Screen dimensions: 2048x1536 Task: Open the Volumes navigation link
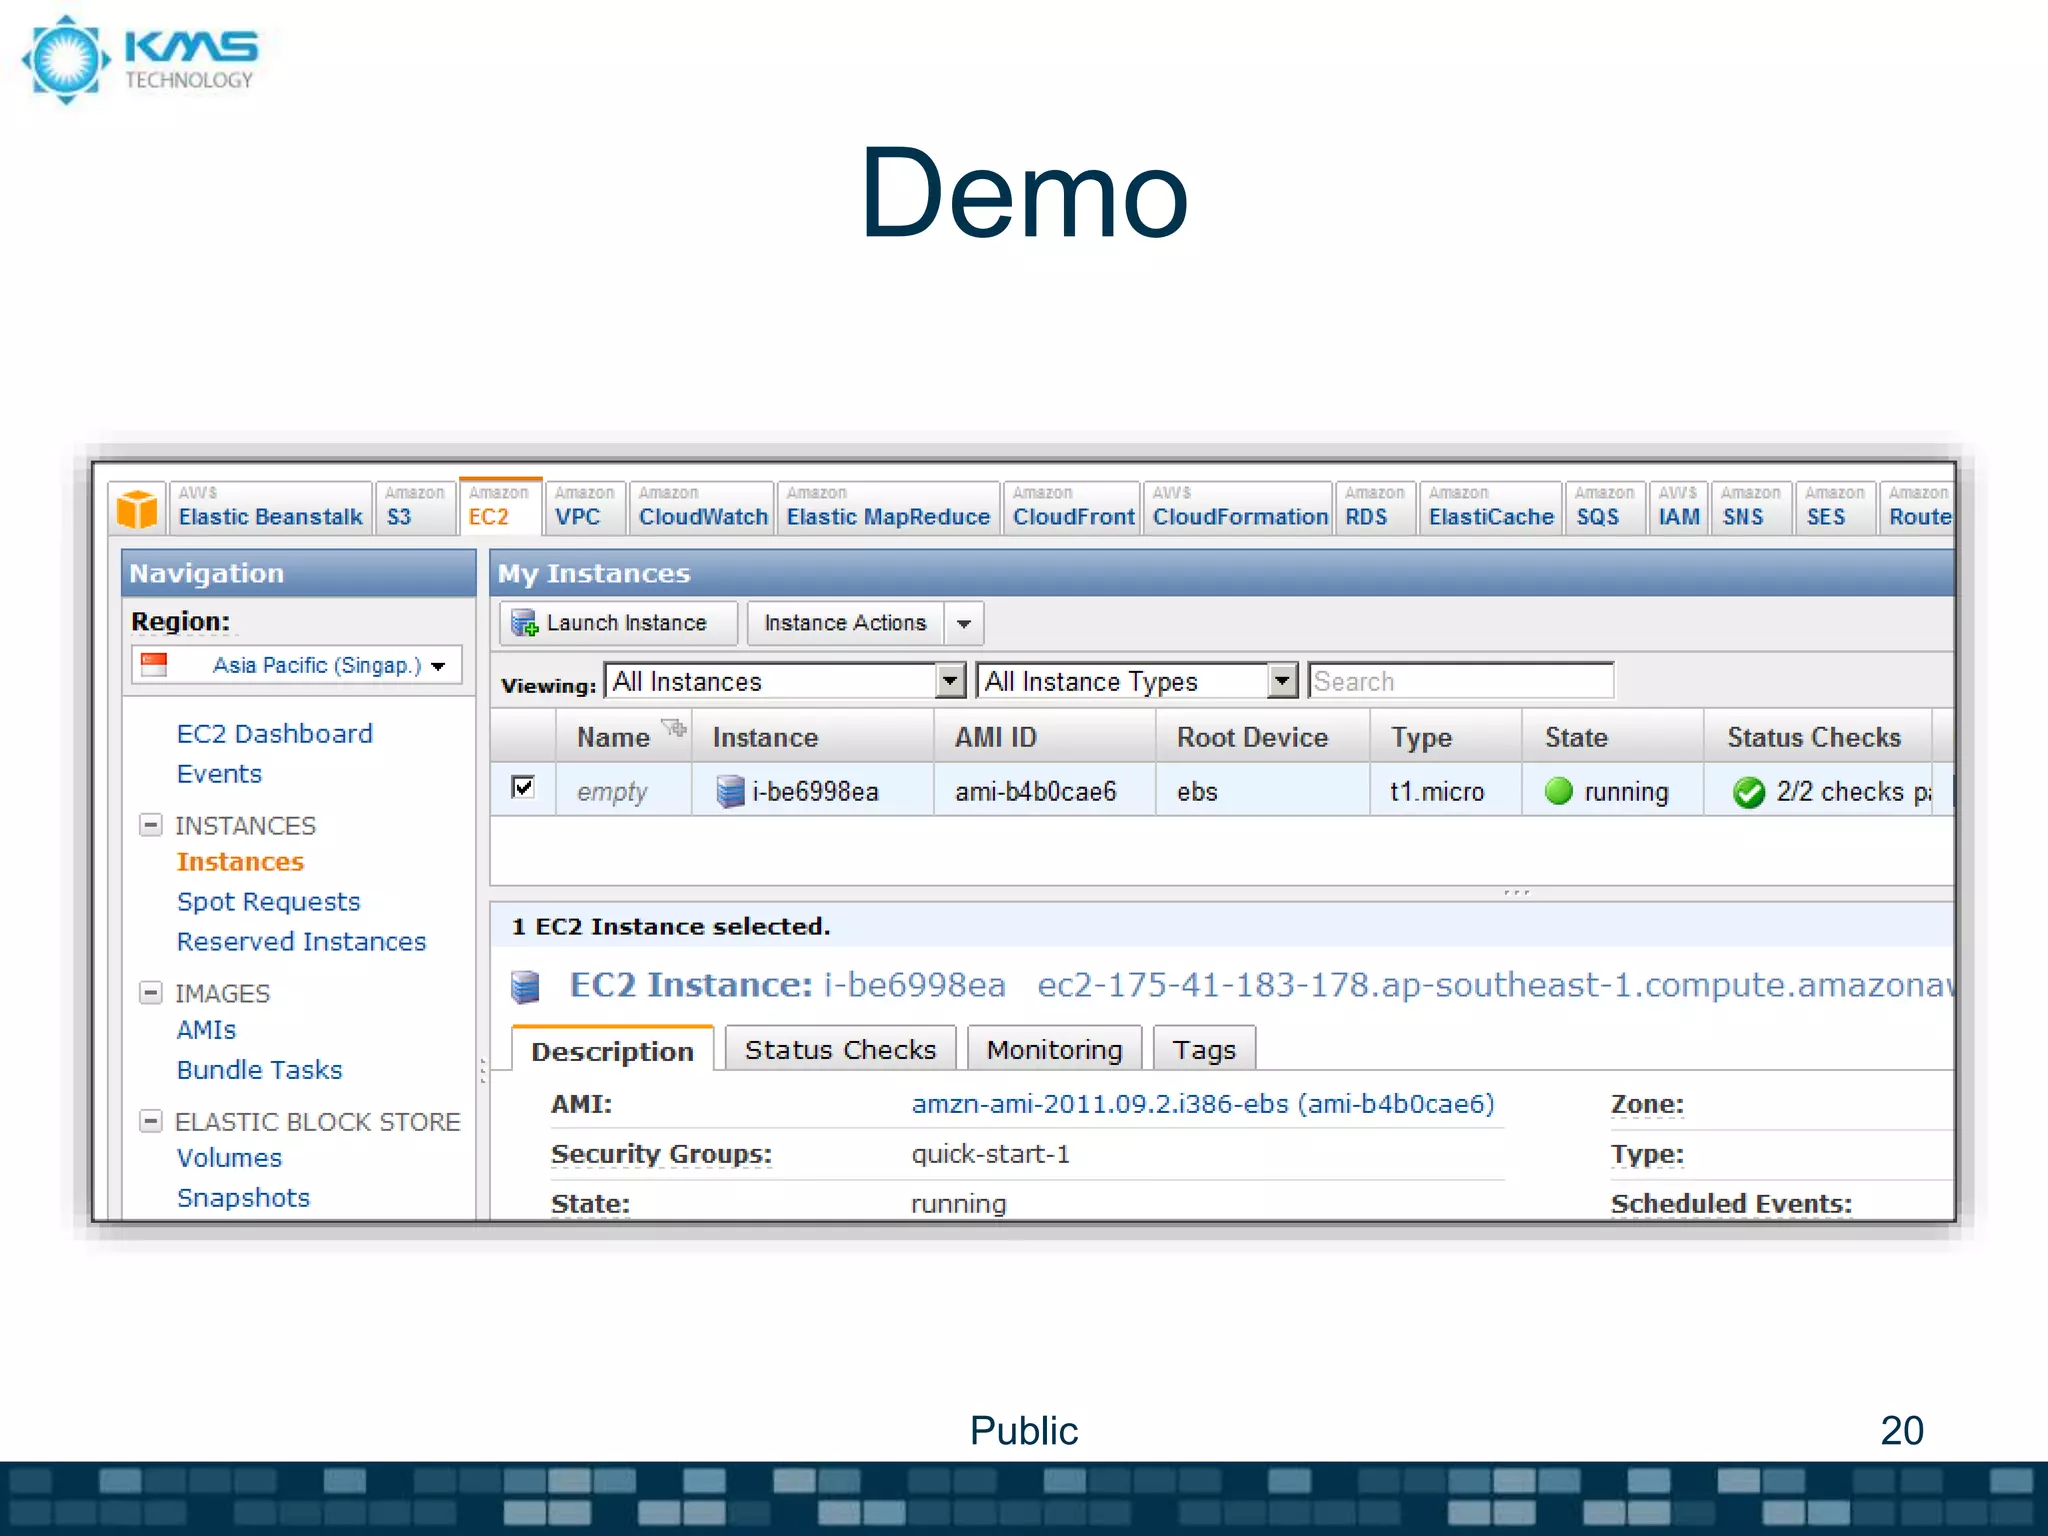[229, 1158]
